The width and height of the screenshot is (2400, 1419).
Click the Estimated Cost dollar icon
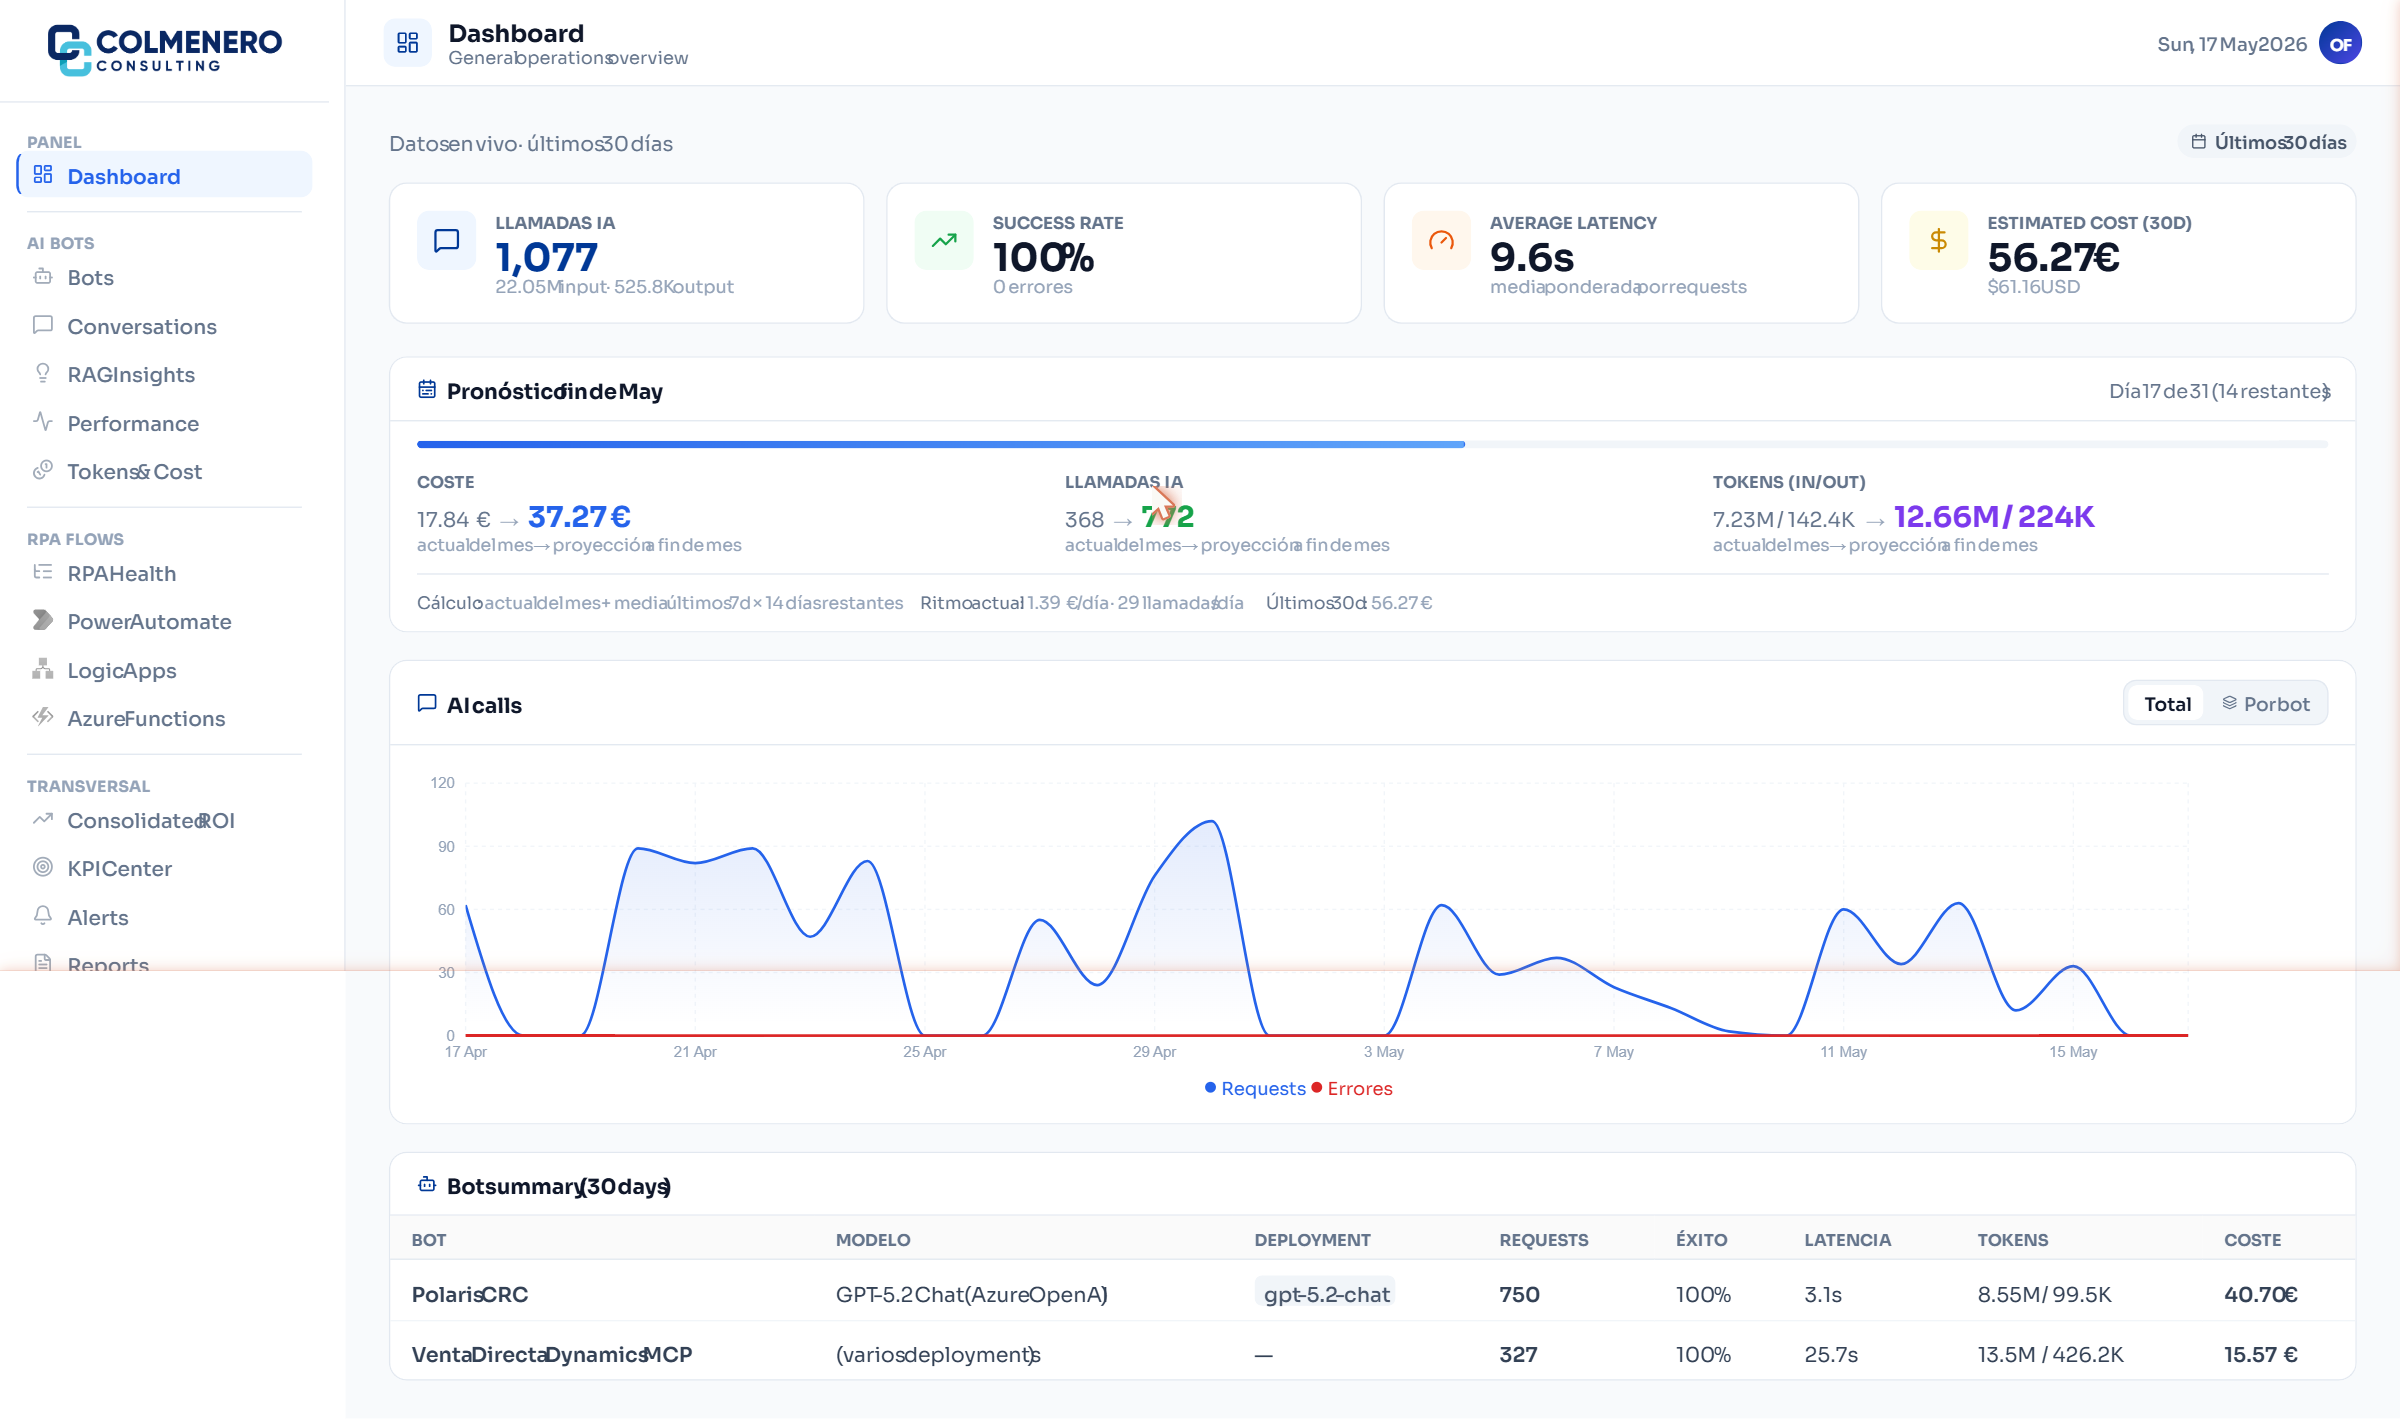[1938, 240]
